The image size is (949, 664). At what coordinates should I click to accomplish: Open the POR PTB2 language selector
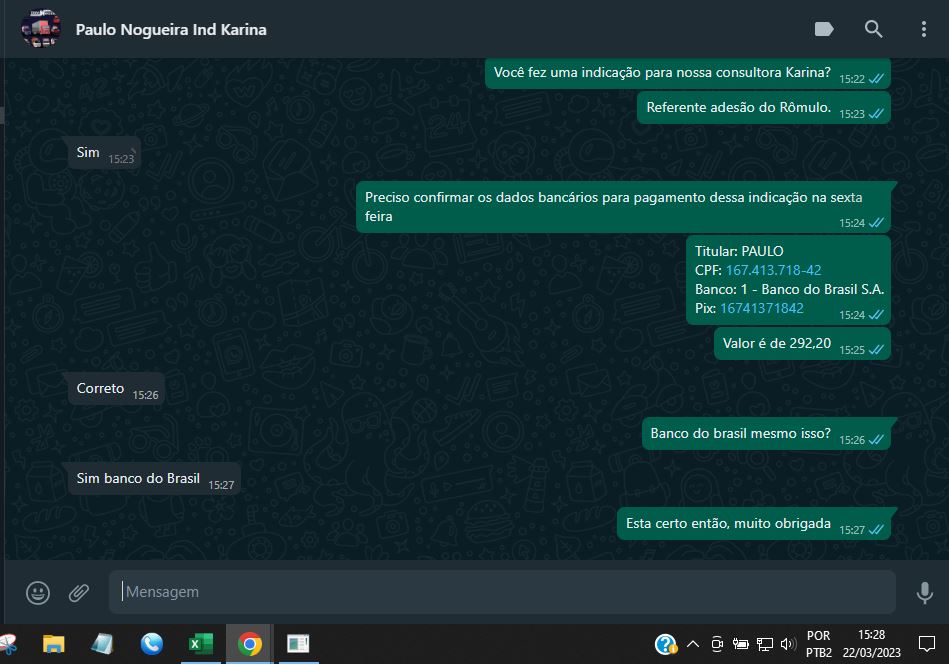818,644
